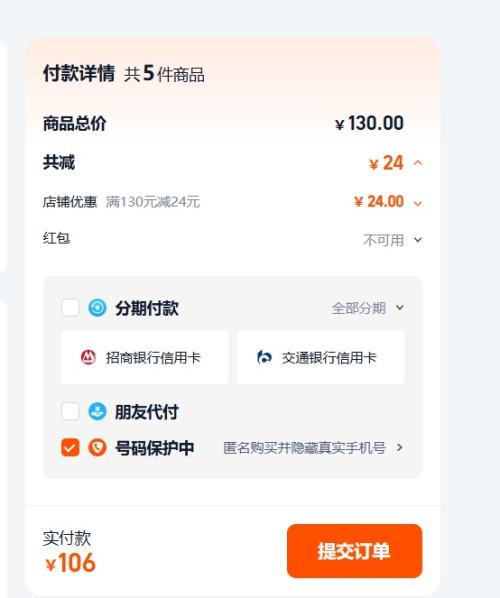The height and width of the screenshot is (598, 500).
Task: Tick the 朋友代付 checkbox
Action: [x=70, y=412]
